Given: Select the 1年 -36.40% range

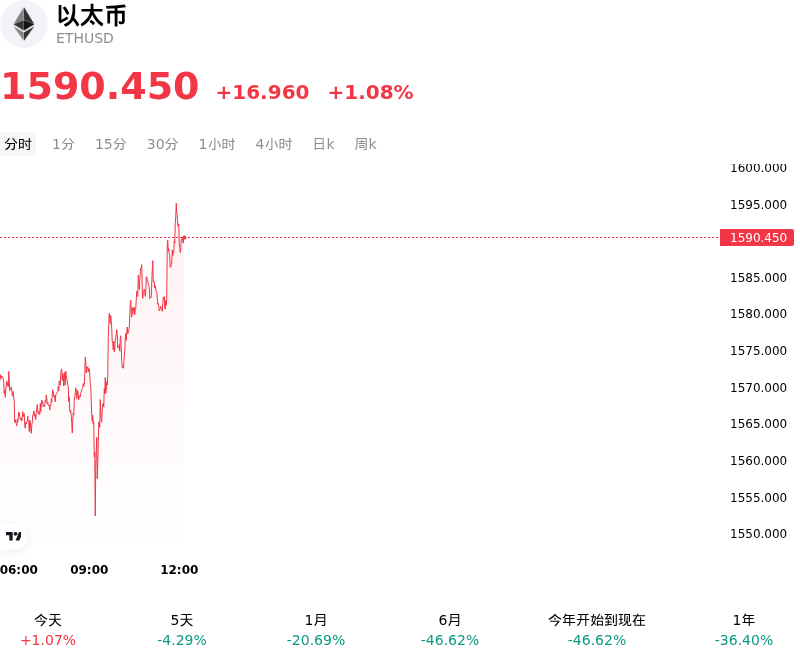Looking at the screenshot, I should pos(743,630).
